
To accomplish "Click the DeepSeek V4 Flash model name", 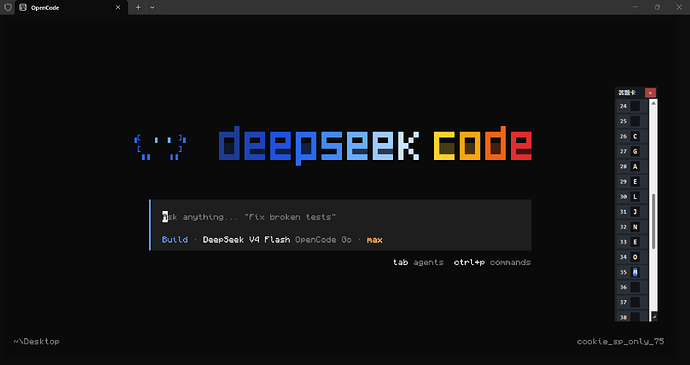I will coord(246,240).
